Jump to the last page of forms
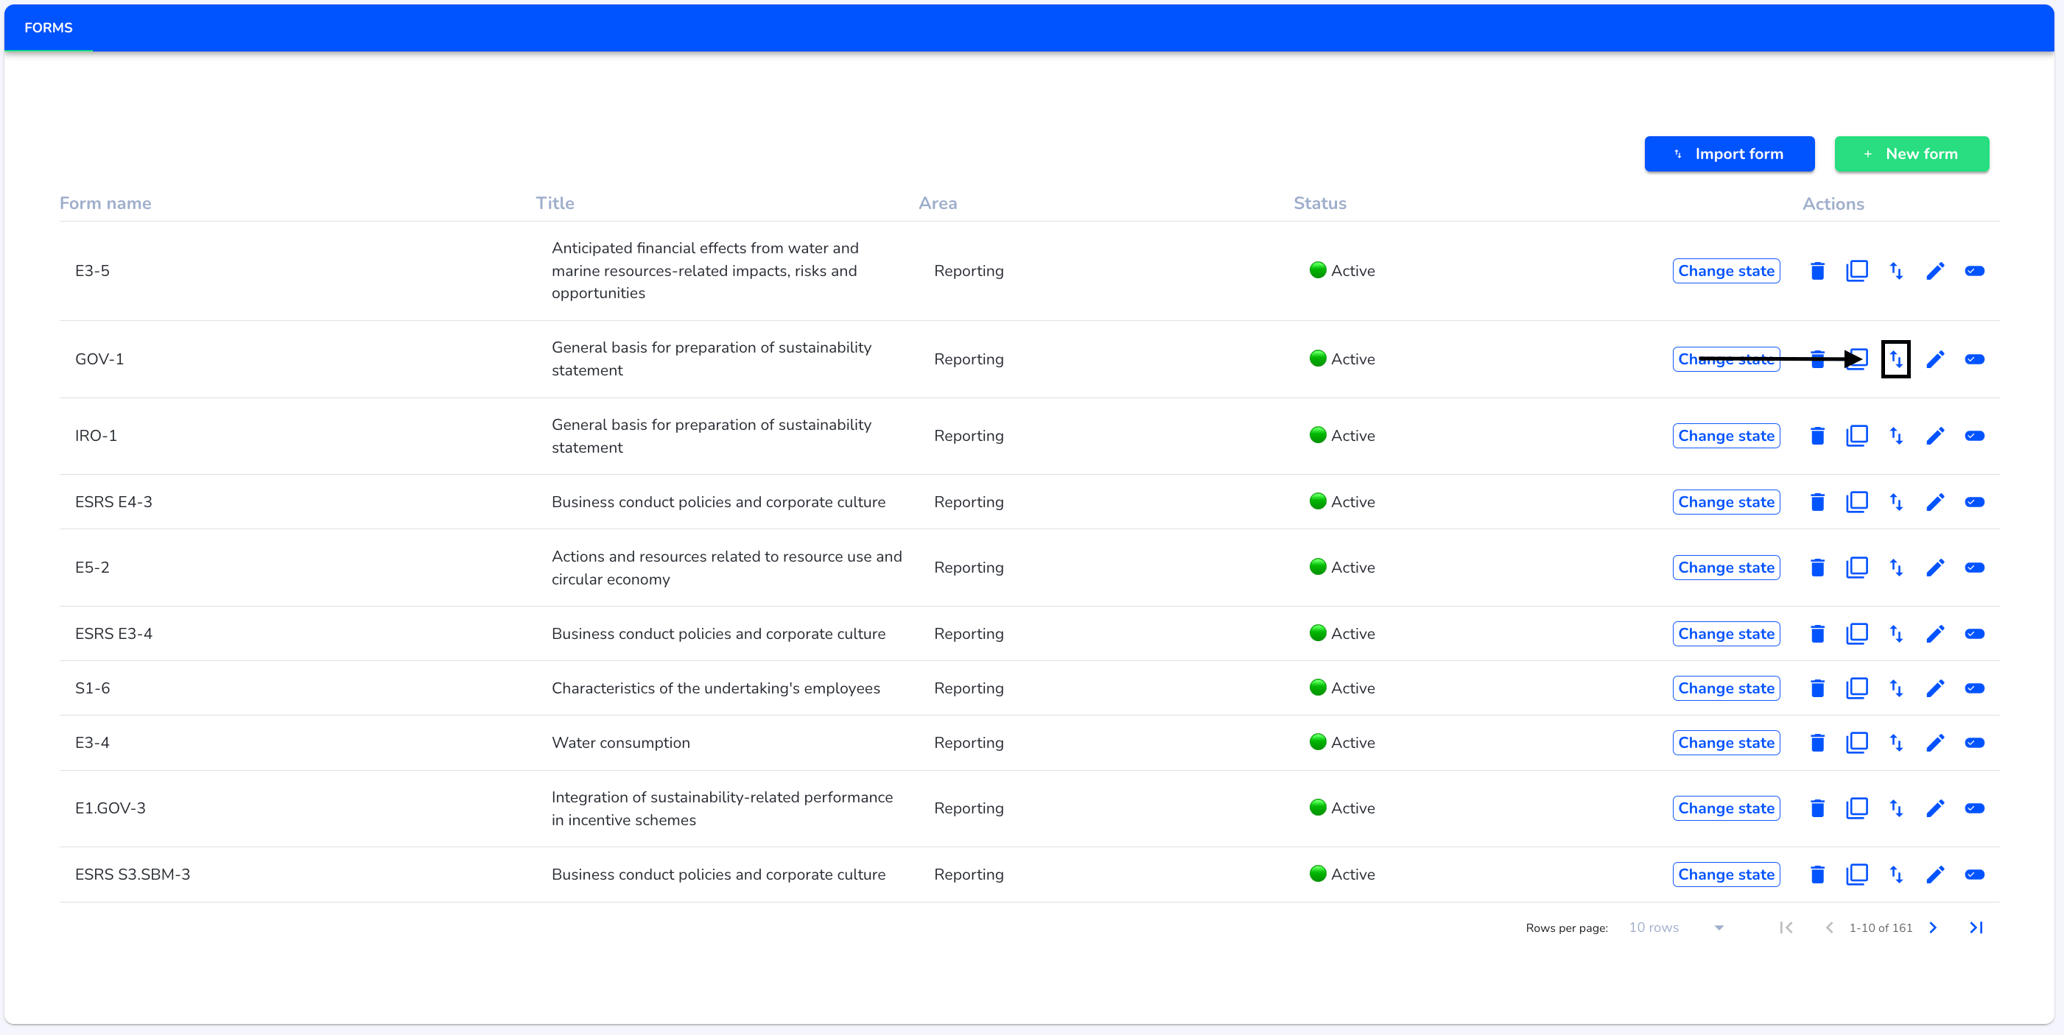 [x=1976, y=928]
